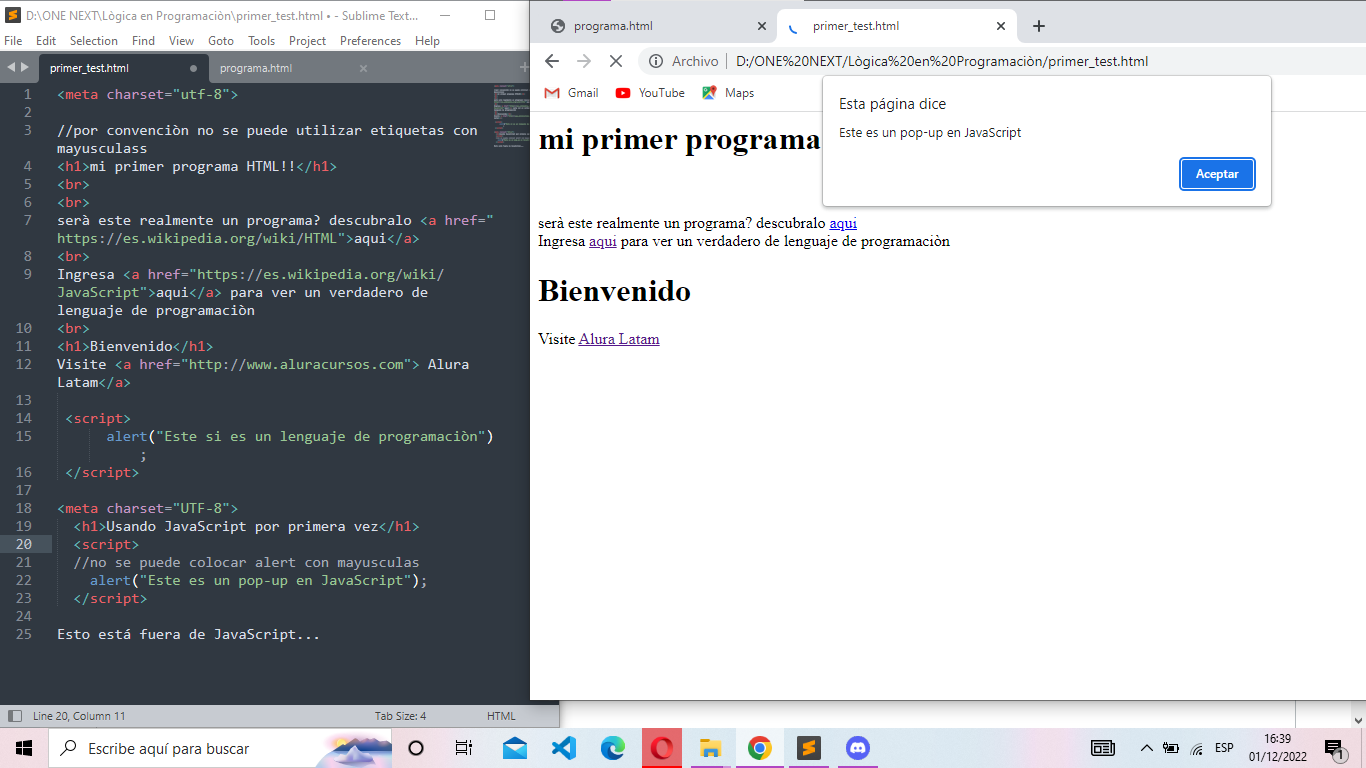
Task: Change Tab Size: 4 setting
Action: click(x=400, y=716)
